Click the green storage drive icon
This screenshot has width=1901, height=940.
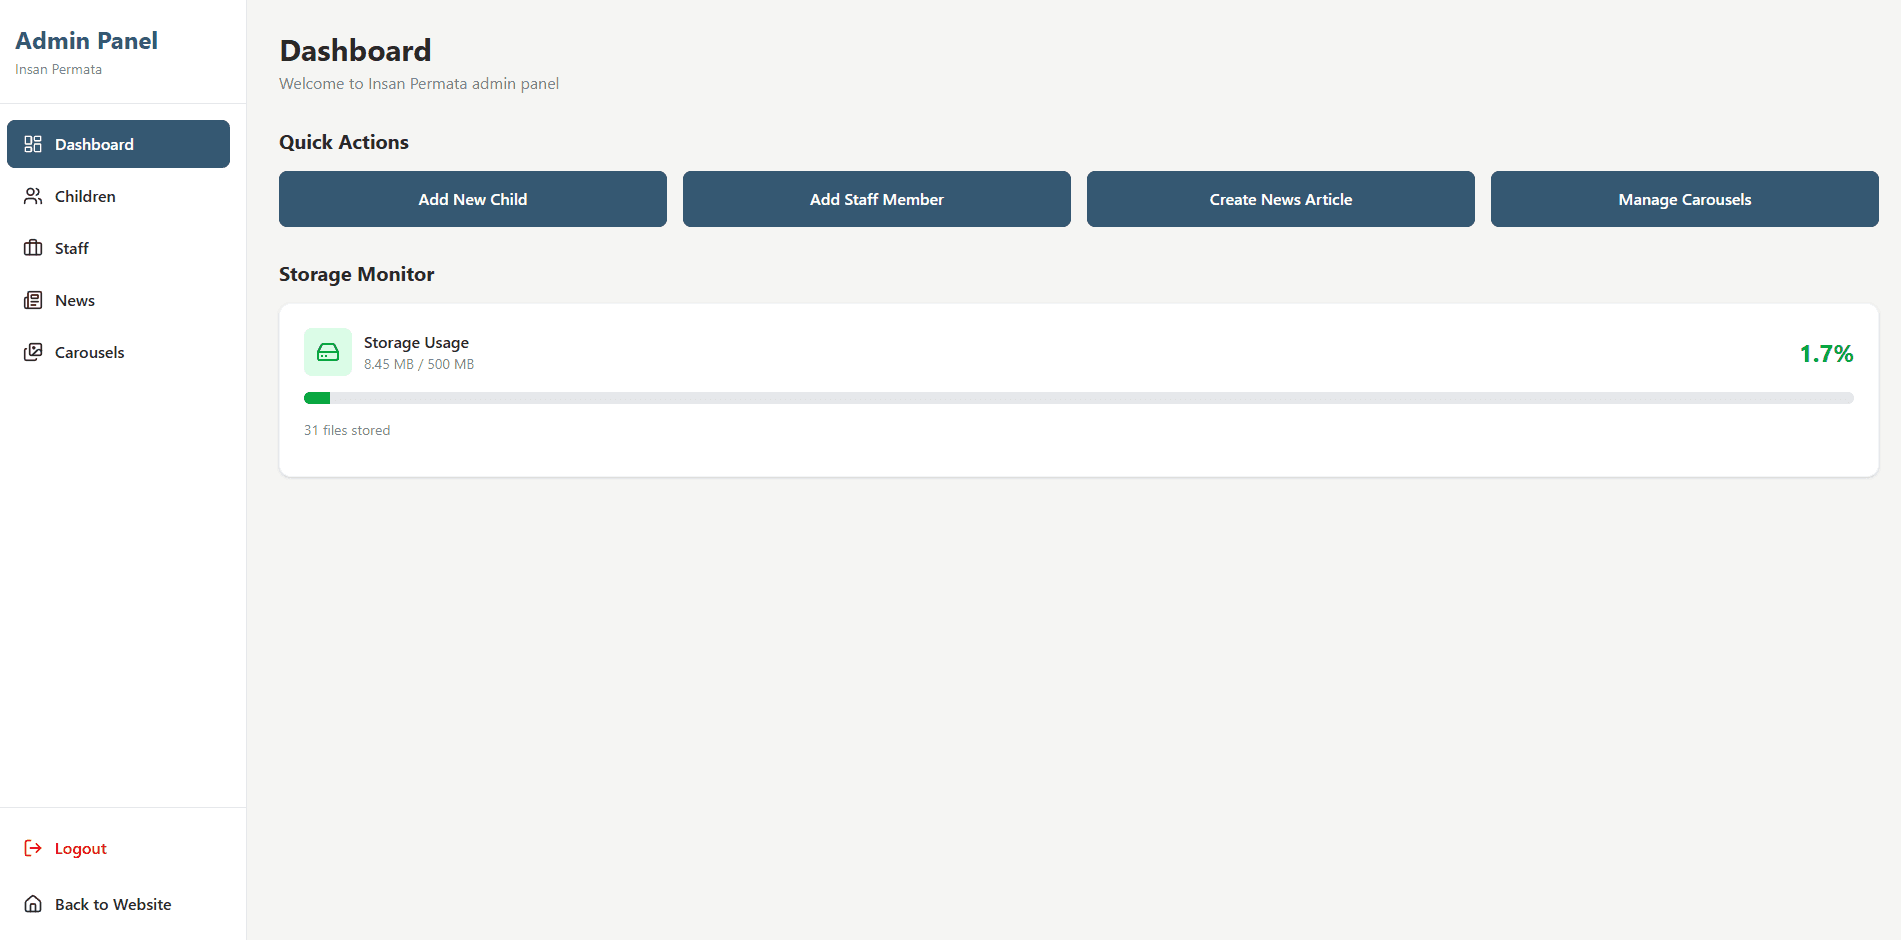[328, 352]
